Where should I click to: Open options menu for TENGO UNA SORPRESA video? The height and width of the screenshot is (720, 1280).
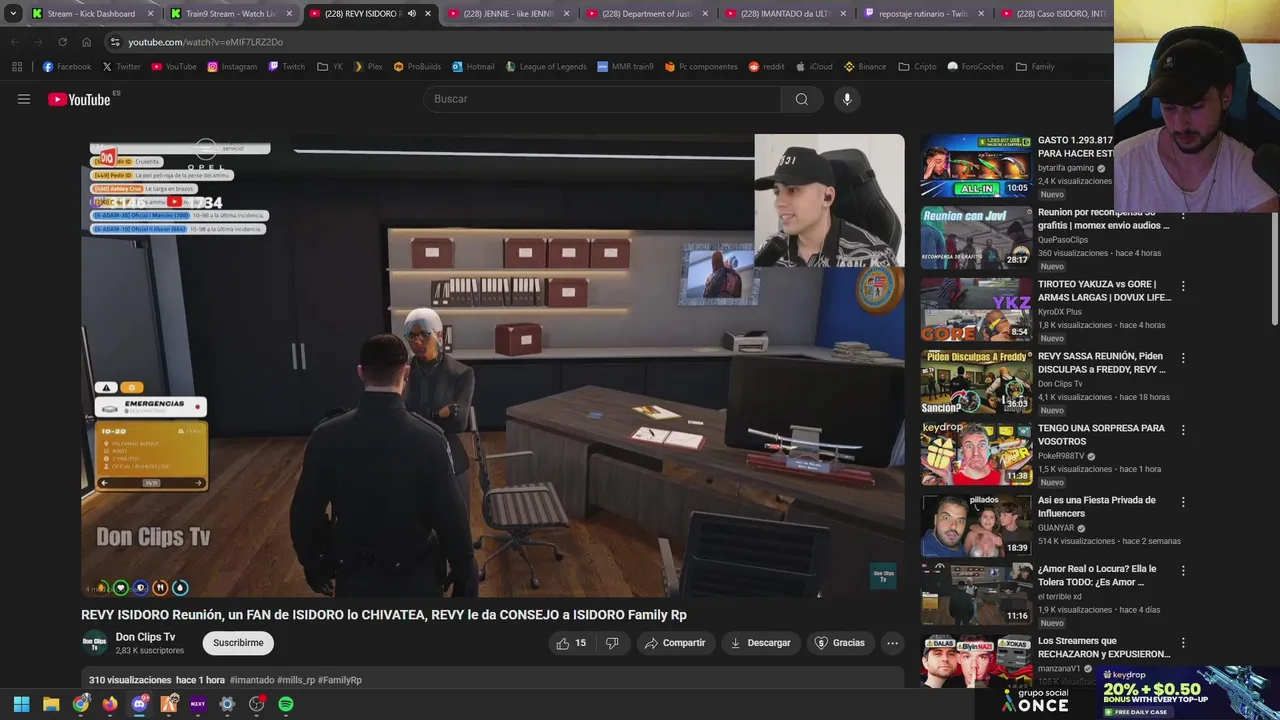[x=1183, y=430]
